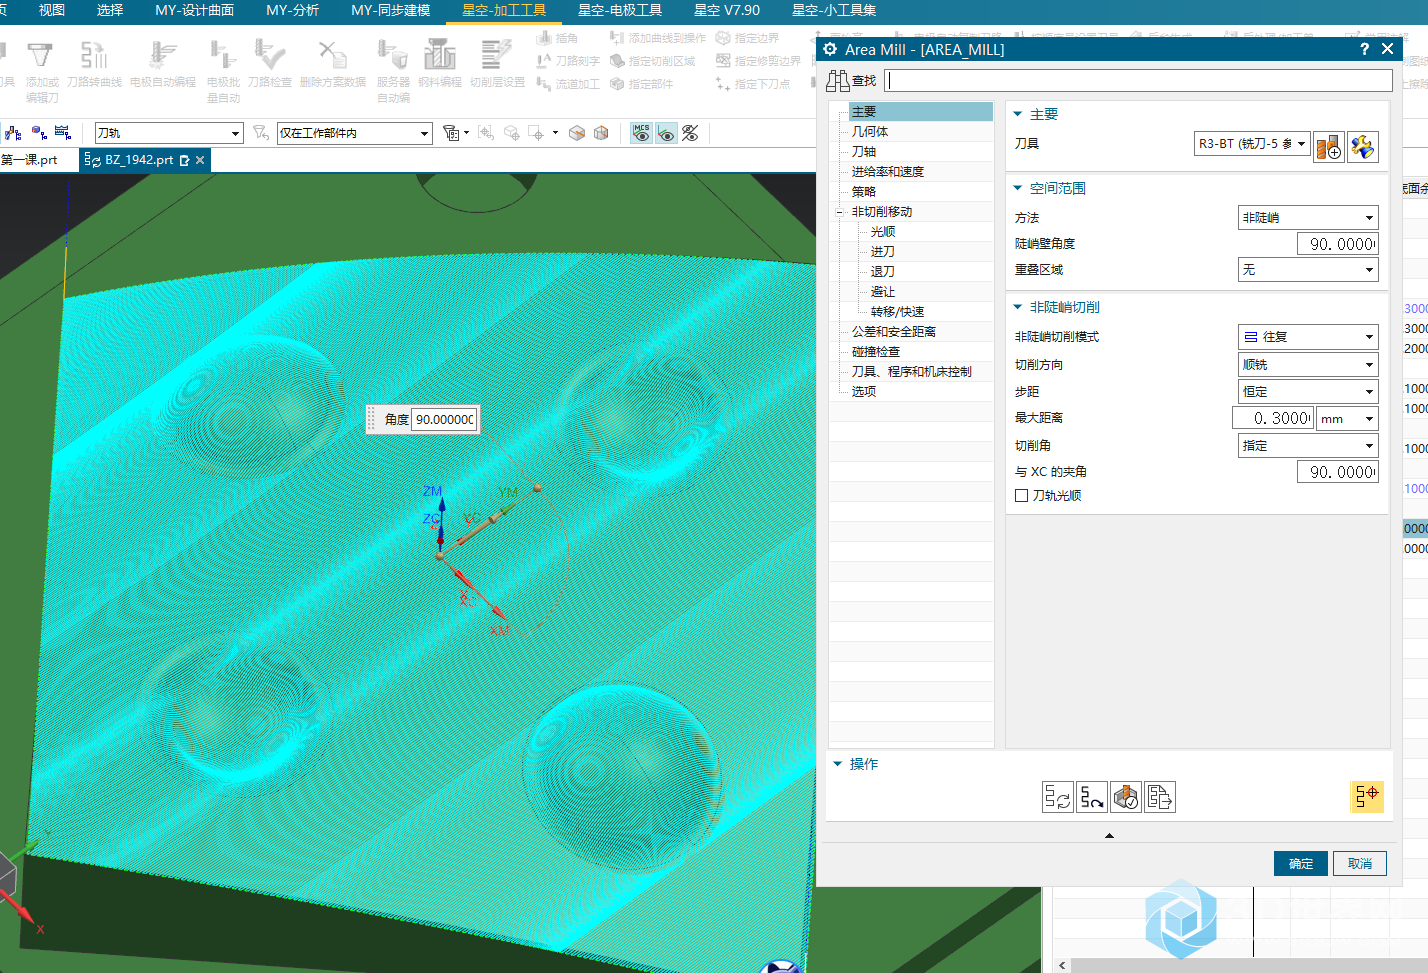Collapse the 非切削移动 tree node
This screenshot has height=973, width=1428.
pos(840,212)
